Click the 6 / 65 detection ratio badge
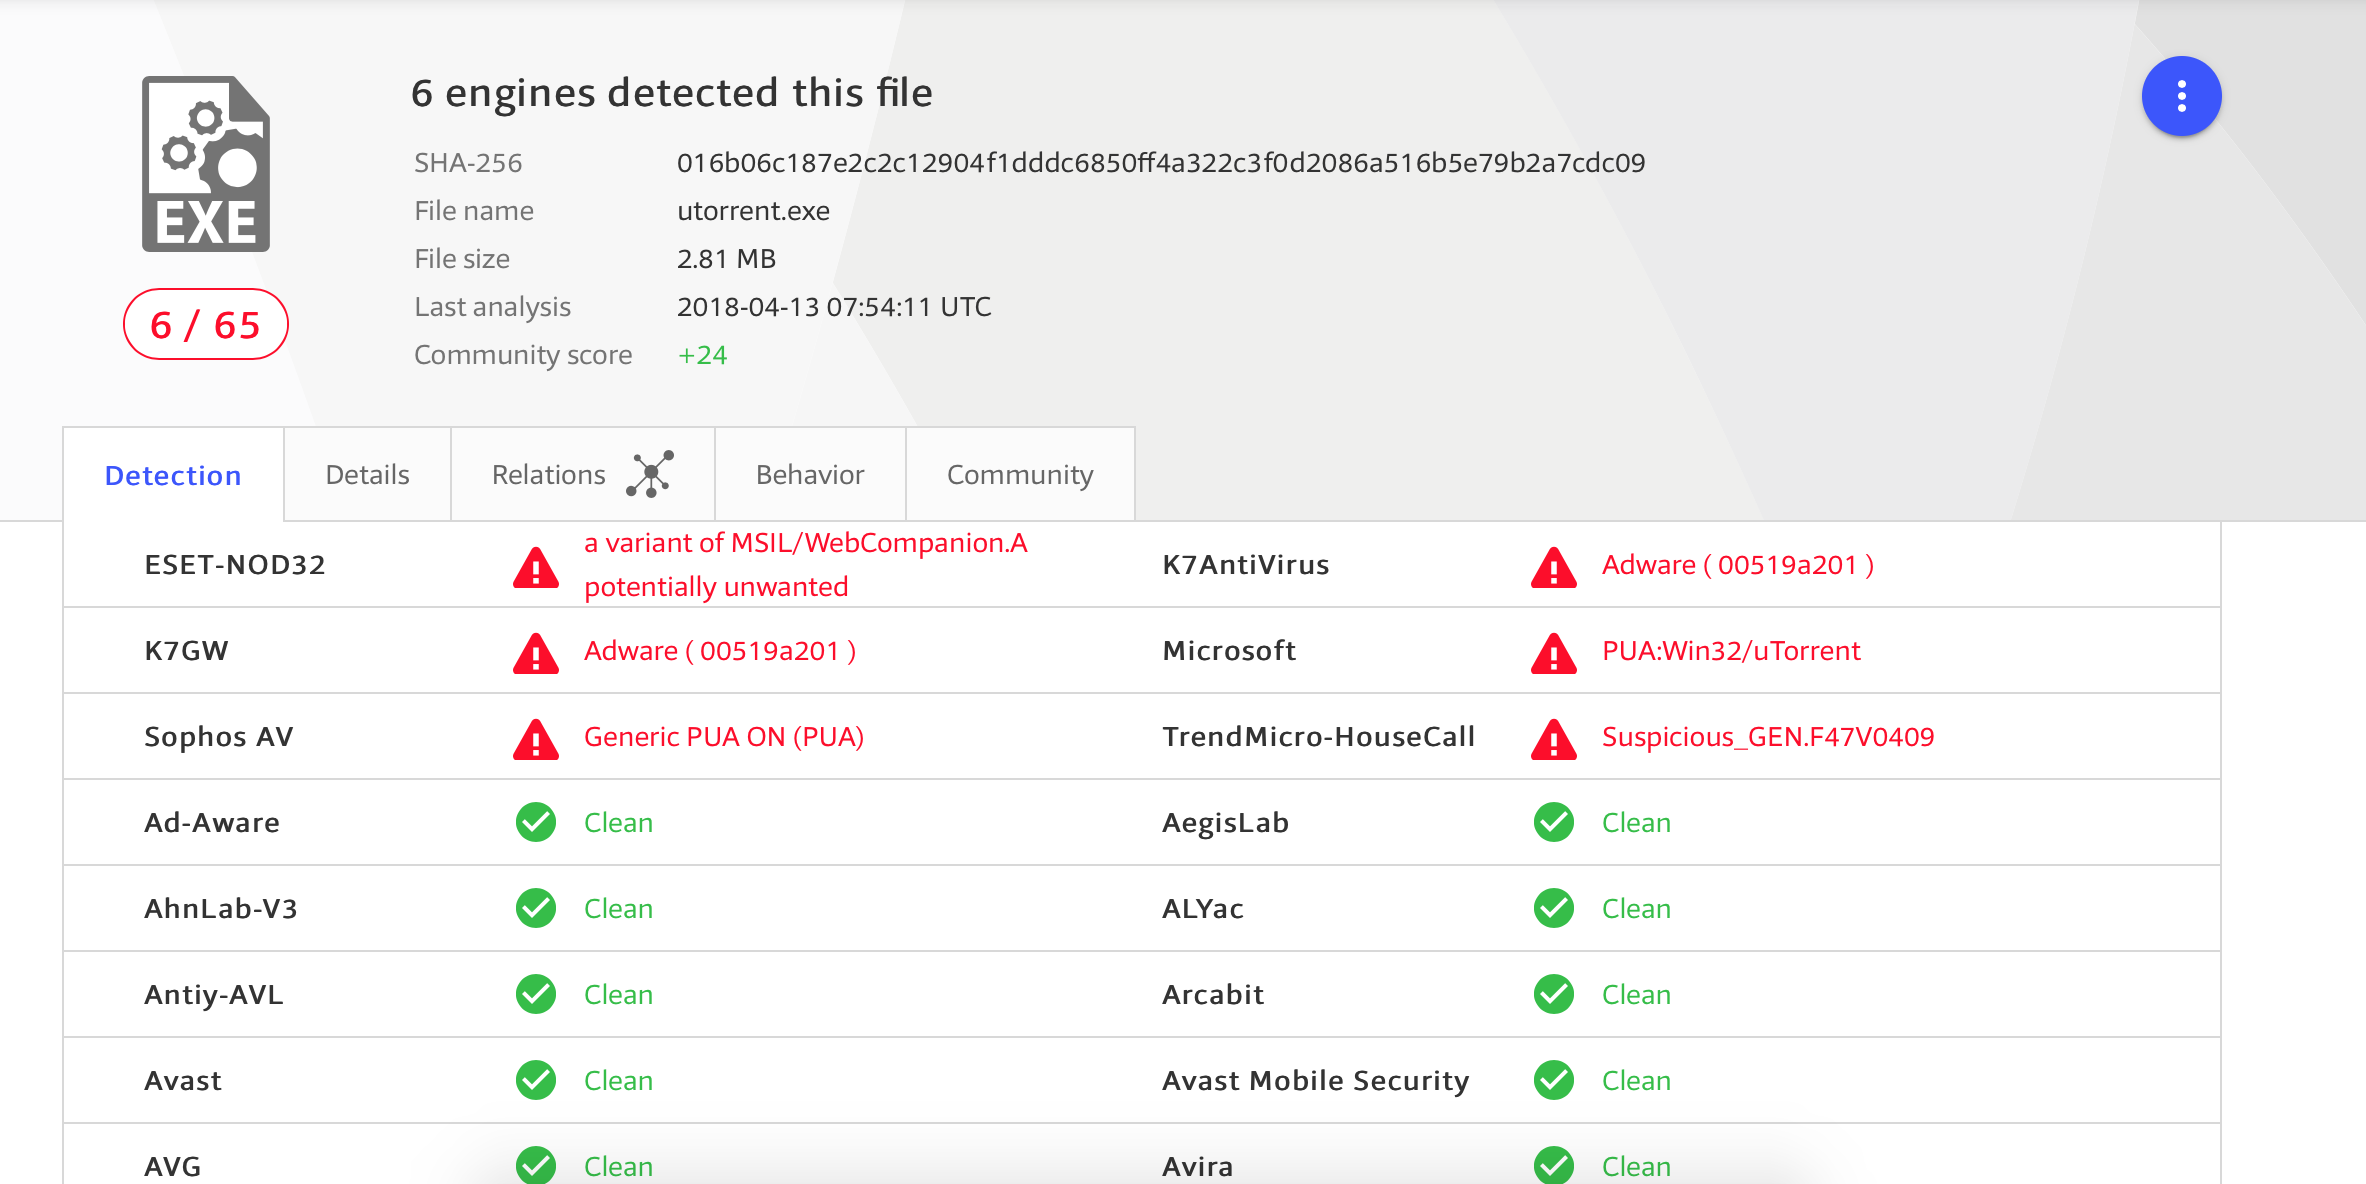2366x1184 pixels. 206,325
